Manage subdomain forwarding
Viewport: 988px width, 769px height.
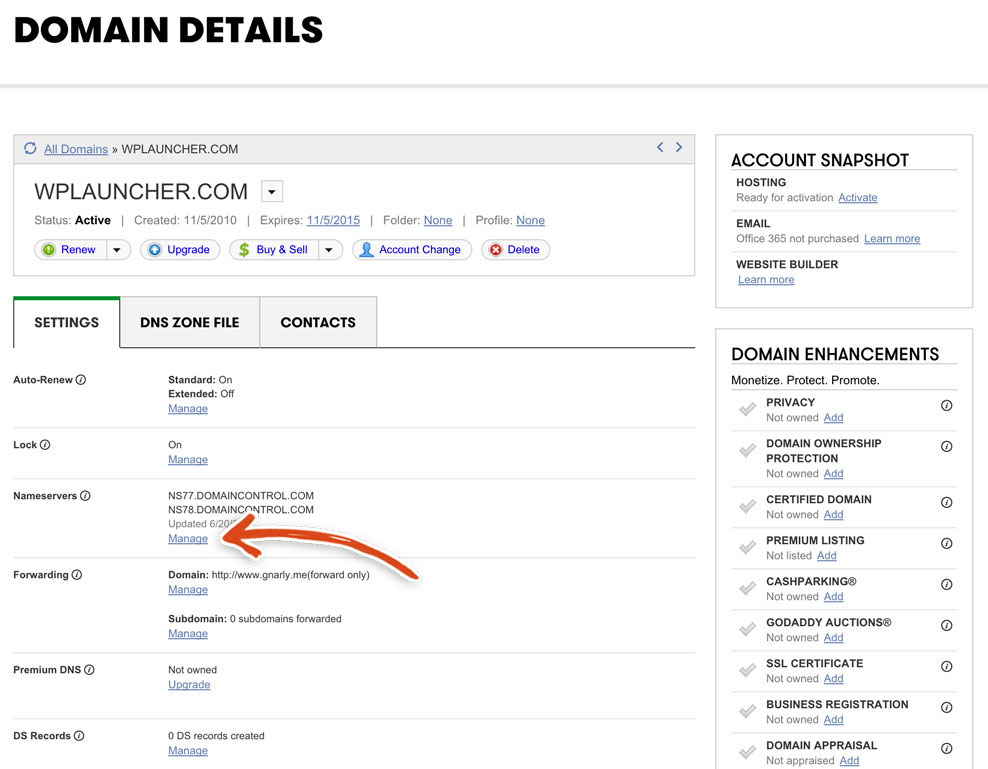click(188, 633)
